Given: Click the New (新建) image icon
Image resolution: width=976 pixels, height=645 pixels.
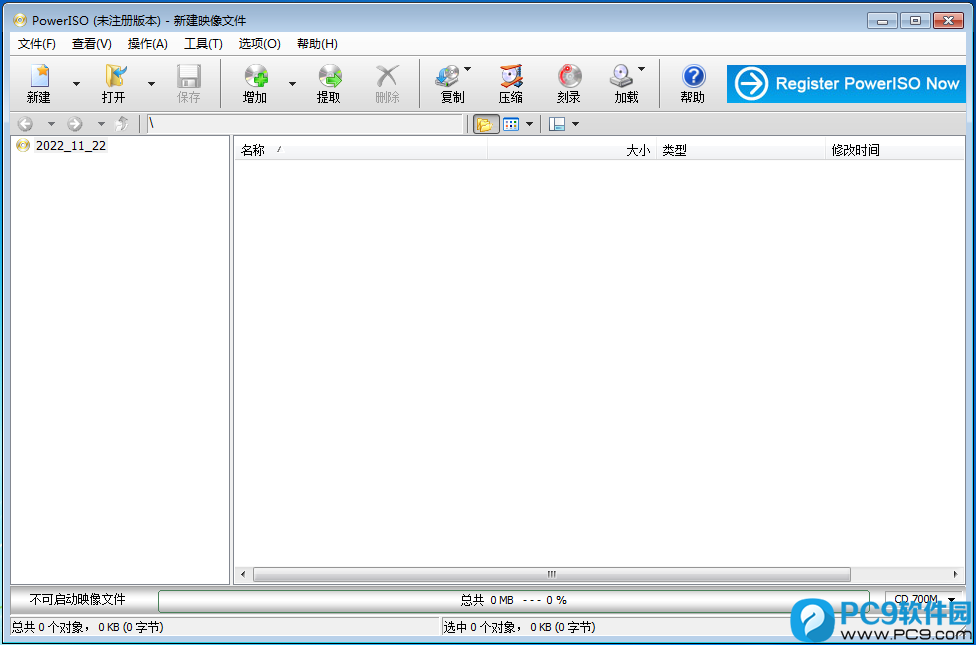Looking at the screenshot, I should tap(40, 77).
